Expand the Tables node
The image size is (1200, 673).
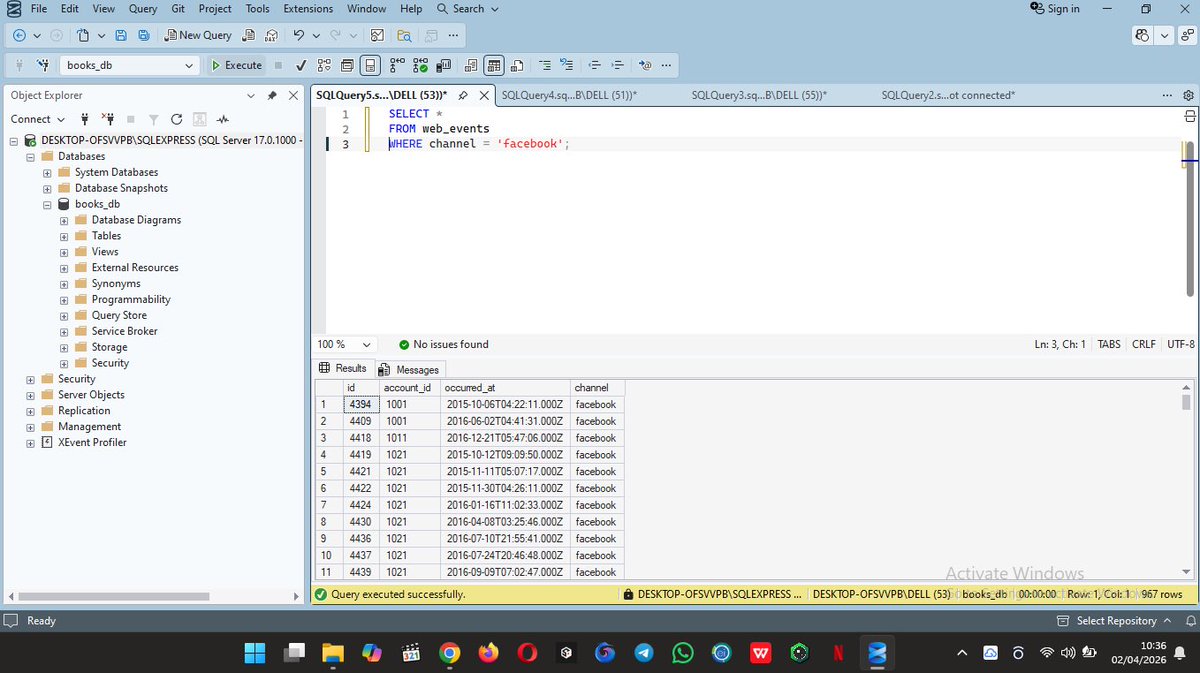(64, 236)
